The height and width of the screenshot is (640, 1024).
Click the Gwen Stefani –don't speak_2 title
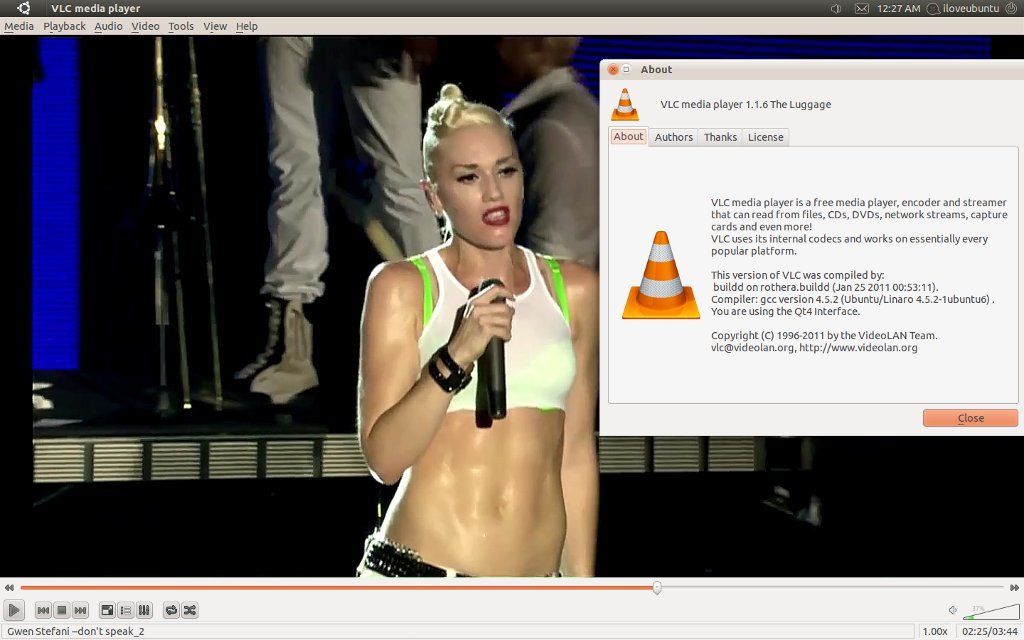click(x=76, y=632)
